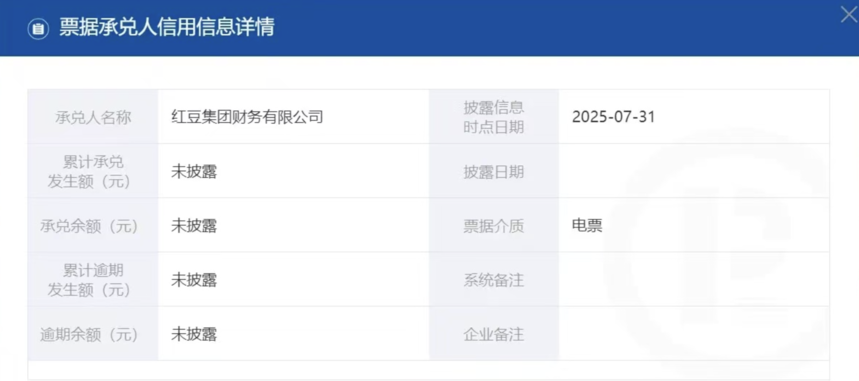Click the 系统备注 label cell

[x=494, y=280]
